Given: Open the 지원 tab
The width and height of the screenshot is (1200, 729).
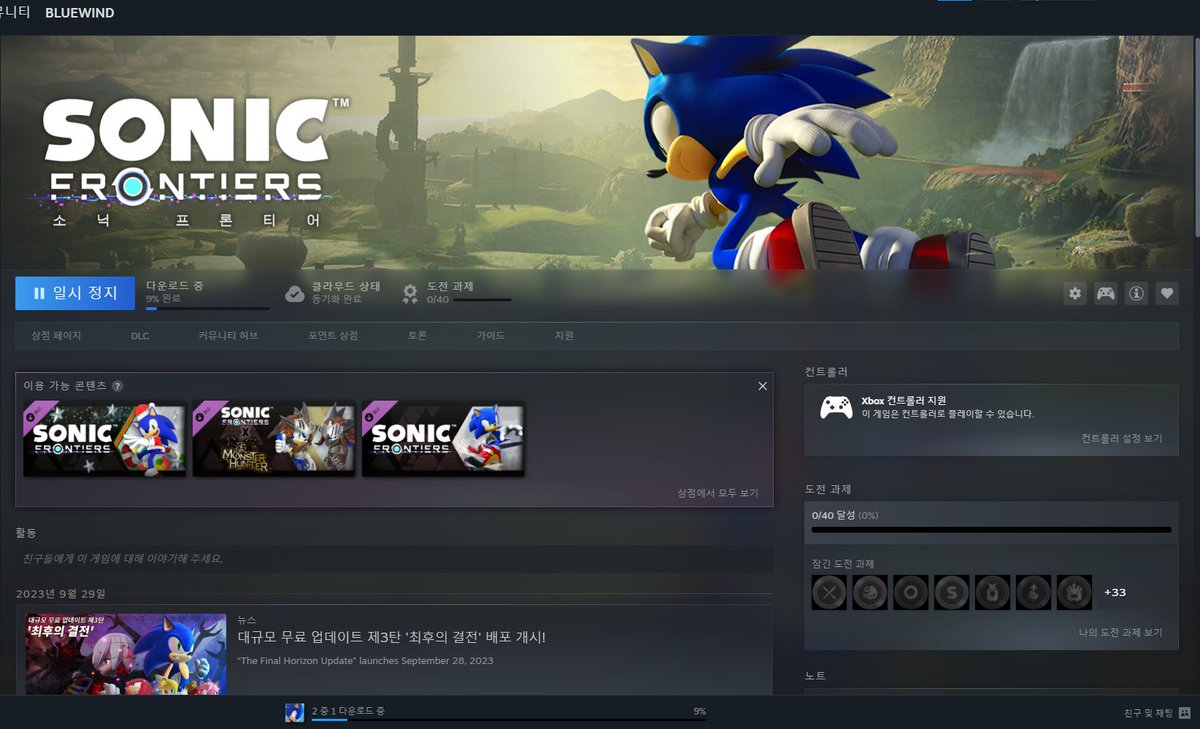Looking at the screenshot, I should 564,336.
